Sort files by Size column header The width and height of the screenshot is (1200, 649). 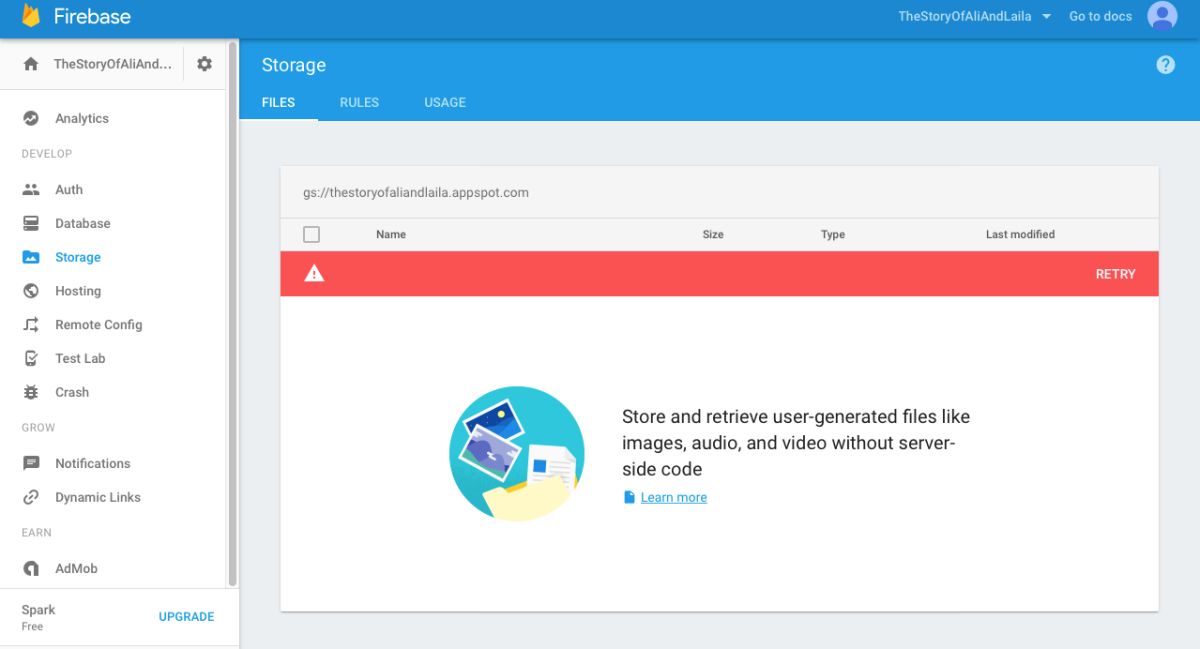(713, 234)
